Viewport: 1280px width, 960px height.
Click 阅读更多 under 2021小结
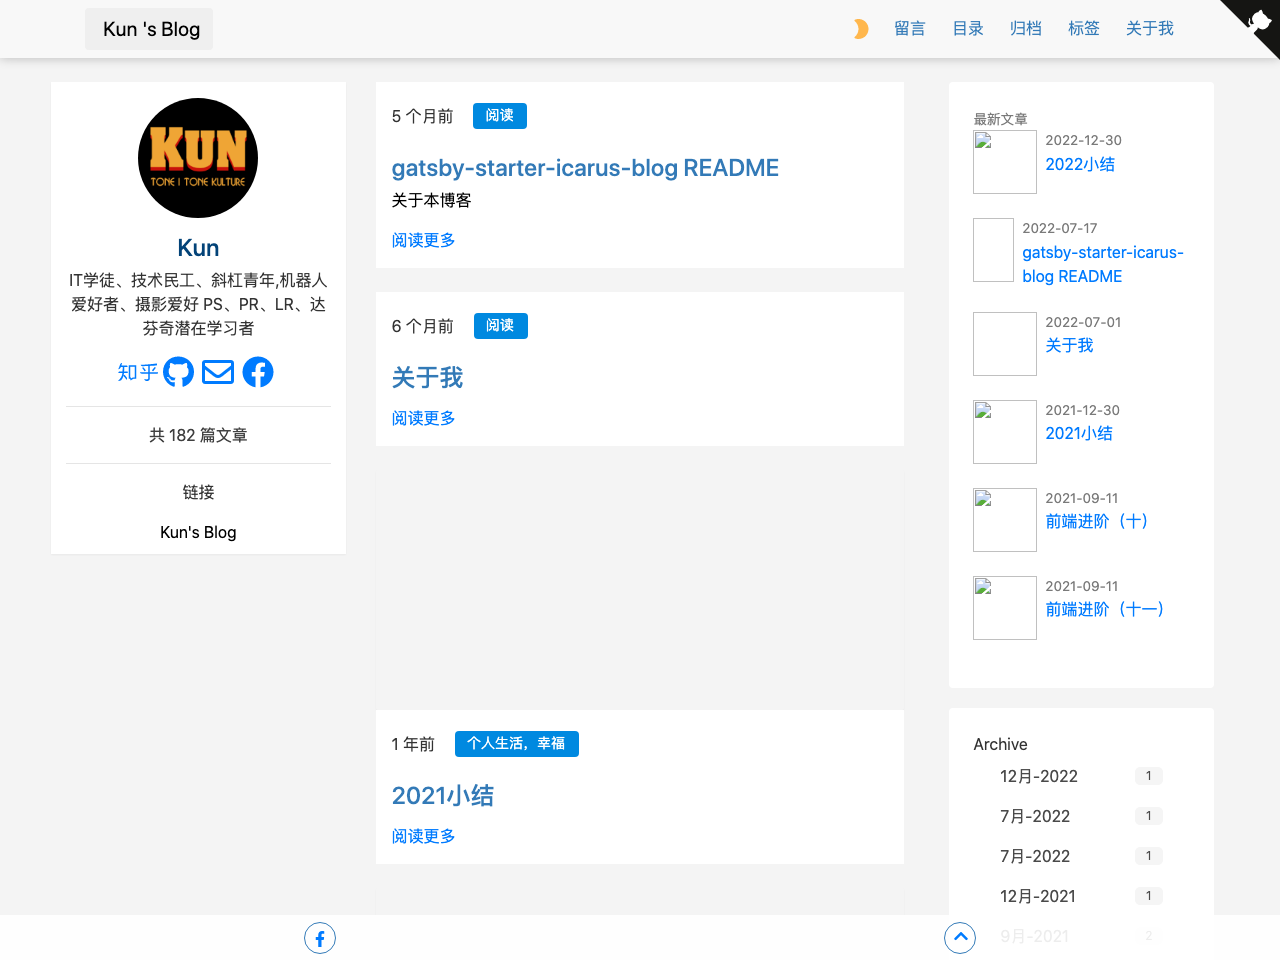[x=422, y=836]
